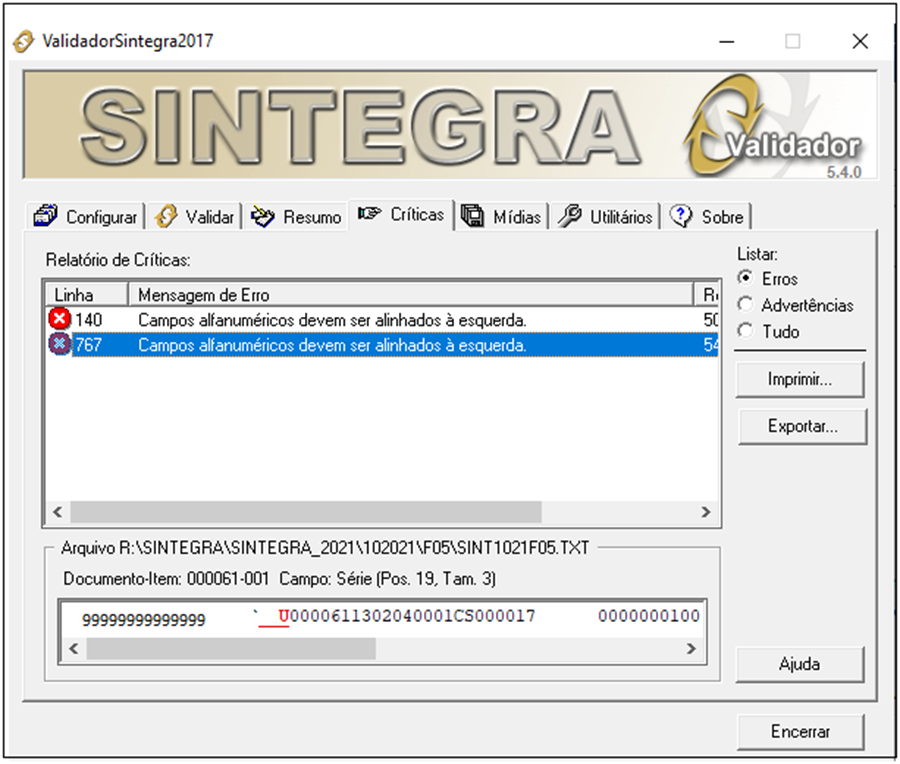
Task: Choose the Advertências list option
Action: 745,304
